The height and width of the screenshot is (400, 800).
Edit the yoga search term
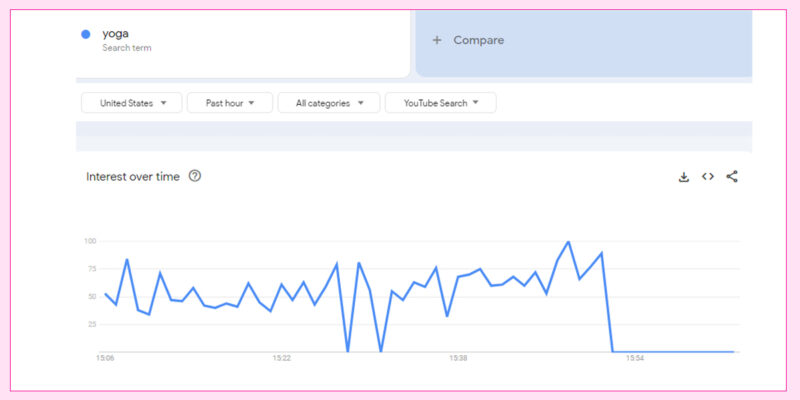(x=118, y=33)
